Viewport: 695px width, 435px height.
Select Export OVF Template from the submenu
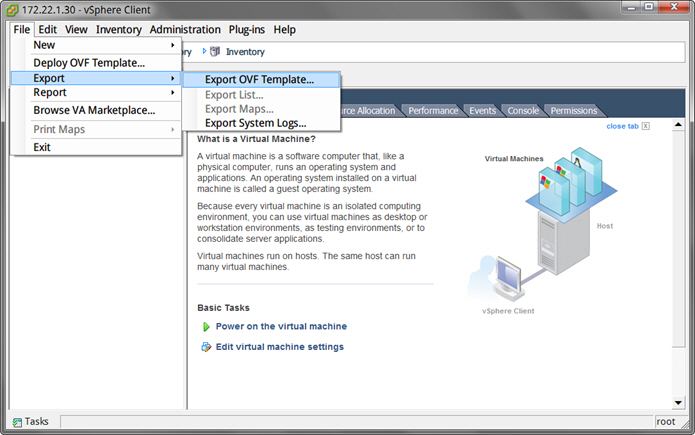pyautogui.click(x=259, y=80)
